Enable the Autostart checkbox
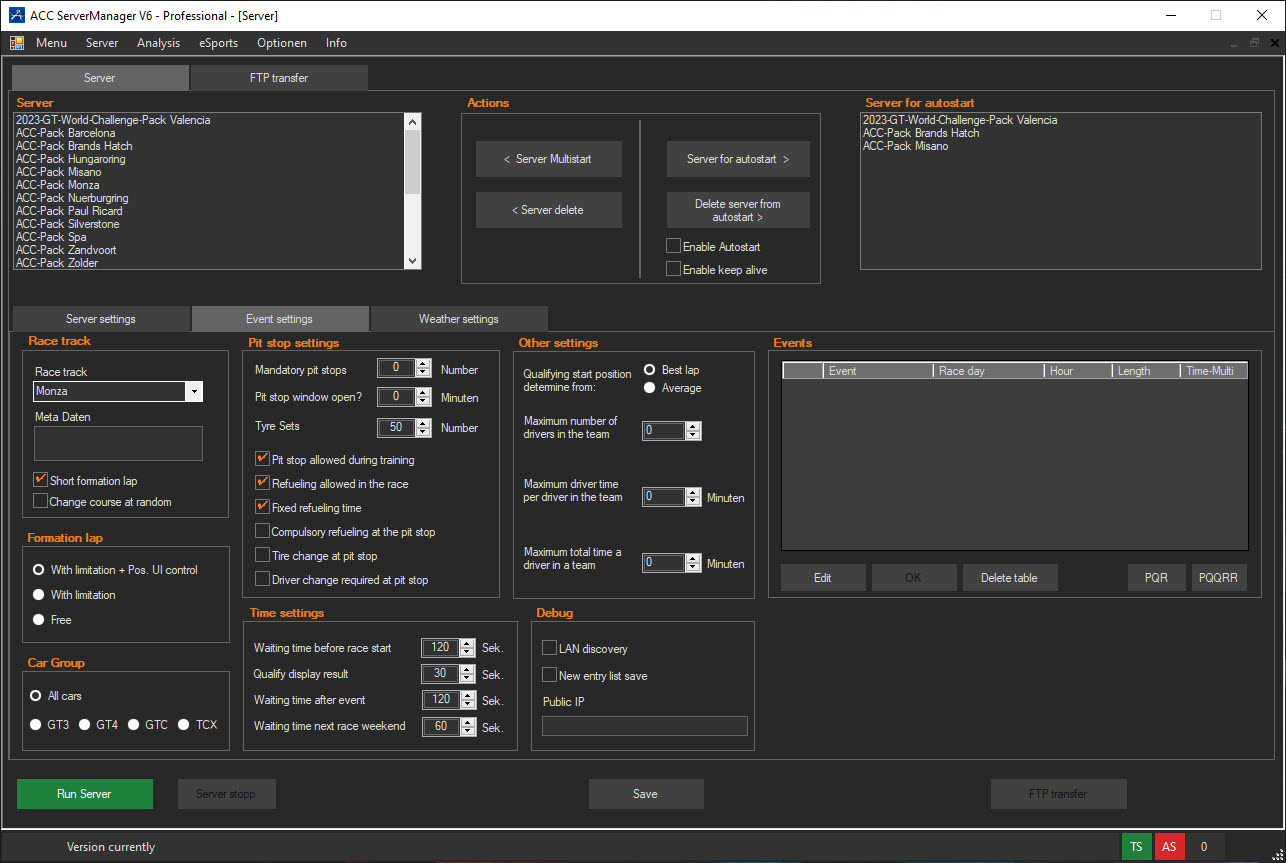Image resolution: width=1286 pixels, height=863 pixels. [x=674, y=246]
